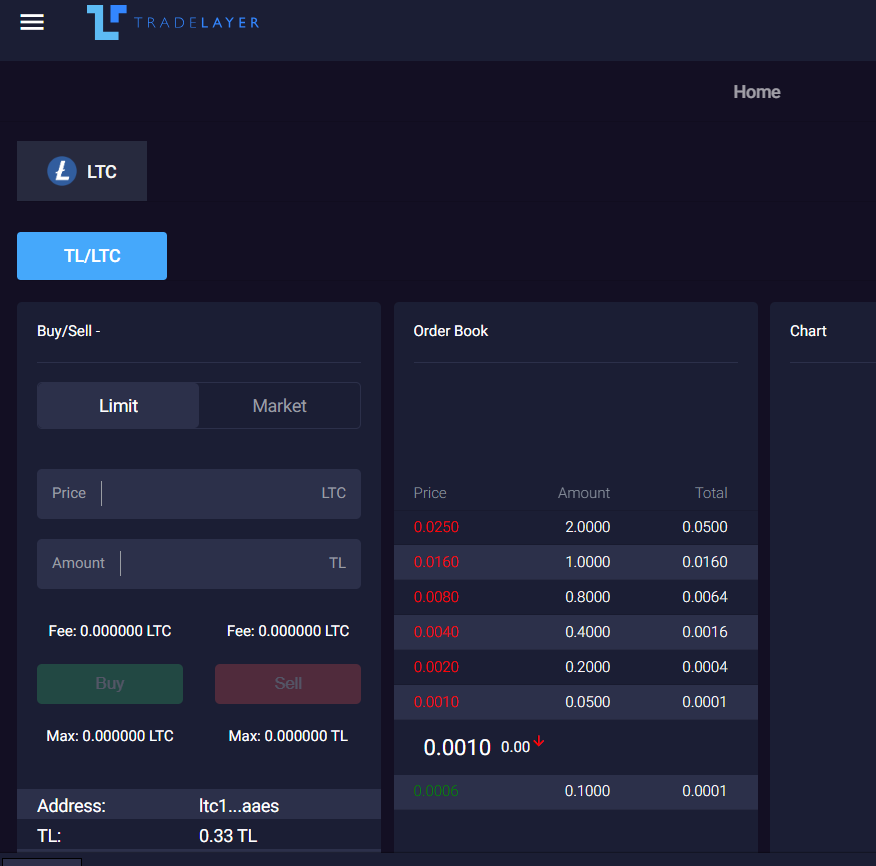This screenshot has width=876, height=866.
Task: Select buy order at price 0.0006
Action: 576,792
